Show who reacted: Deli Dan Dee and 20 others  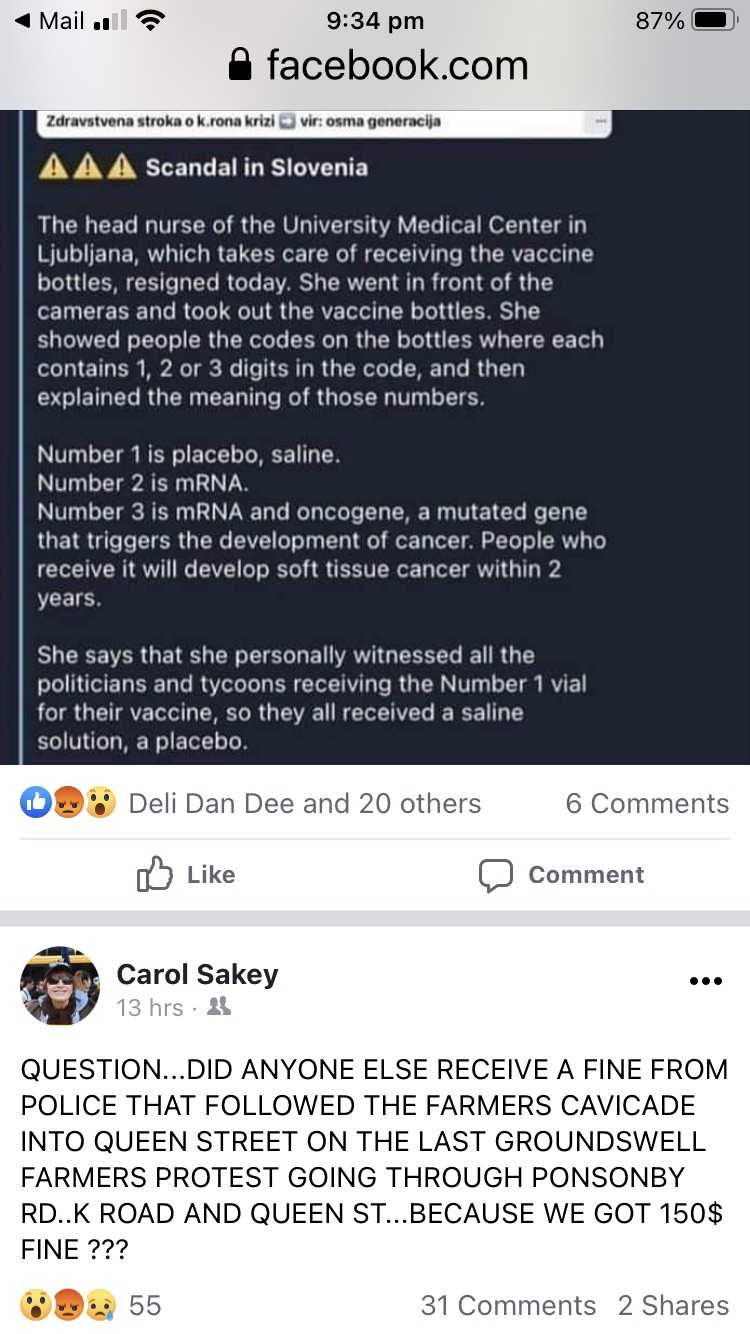305,803
